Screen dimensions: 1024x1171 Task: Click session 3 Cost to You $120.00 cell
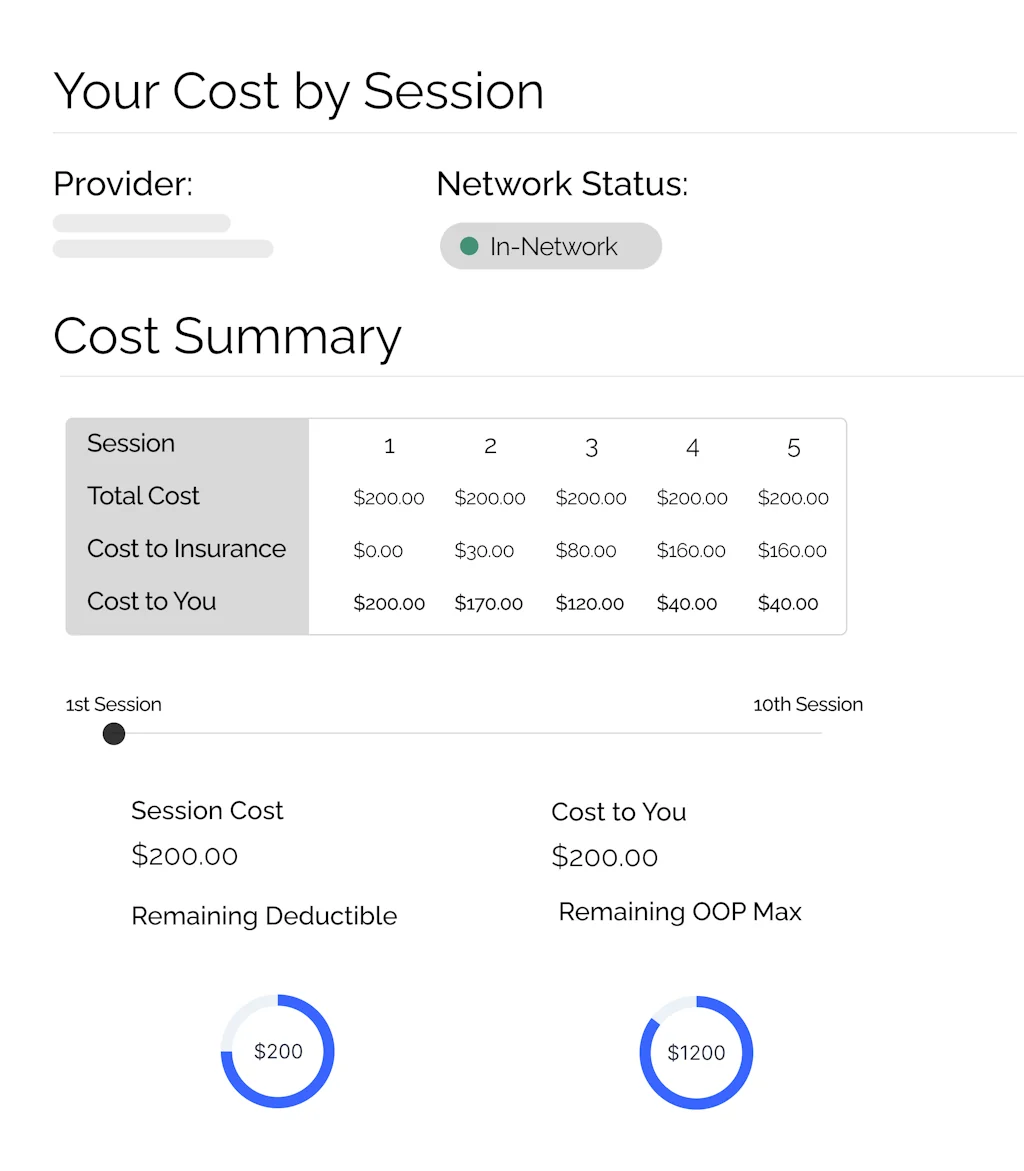click(x=589, y=603)
